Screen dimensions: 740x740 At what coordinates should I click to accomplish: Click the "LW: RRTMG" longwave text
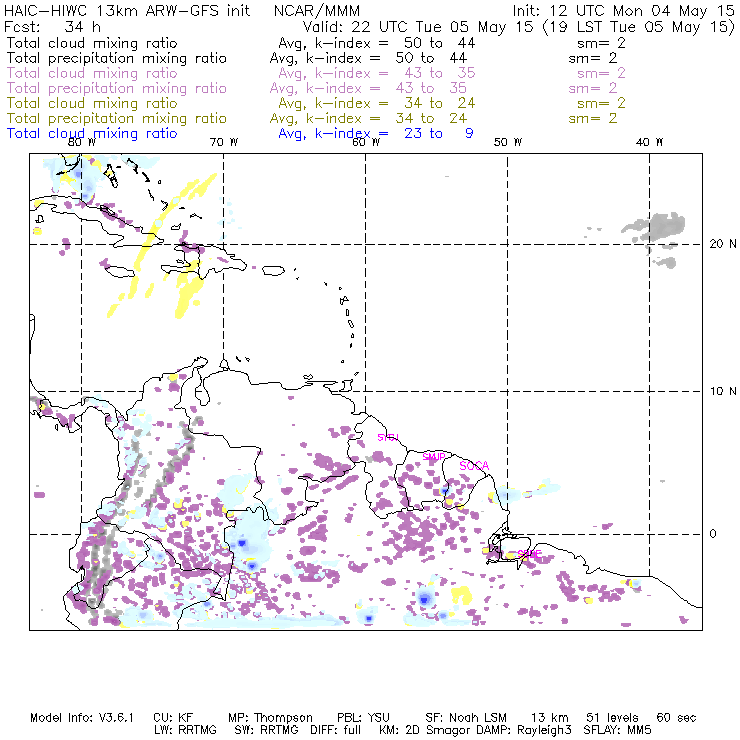coord(185,730)
